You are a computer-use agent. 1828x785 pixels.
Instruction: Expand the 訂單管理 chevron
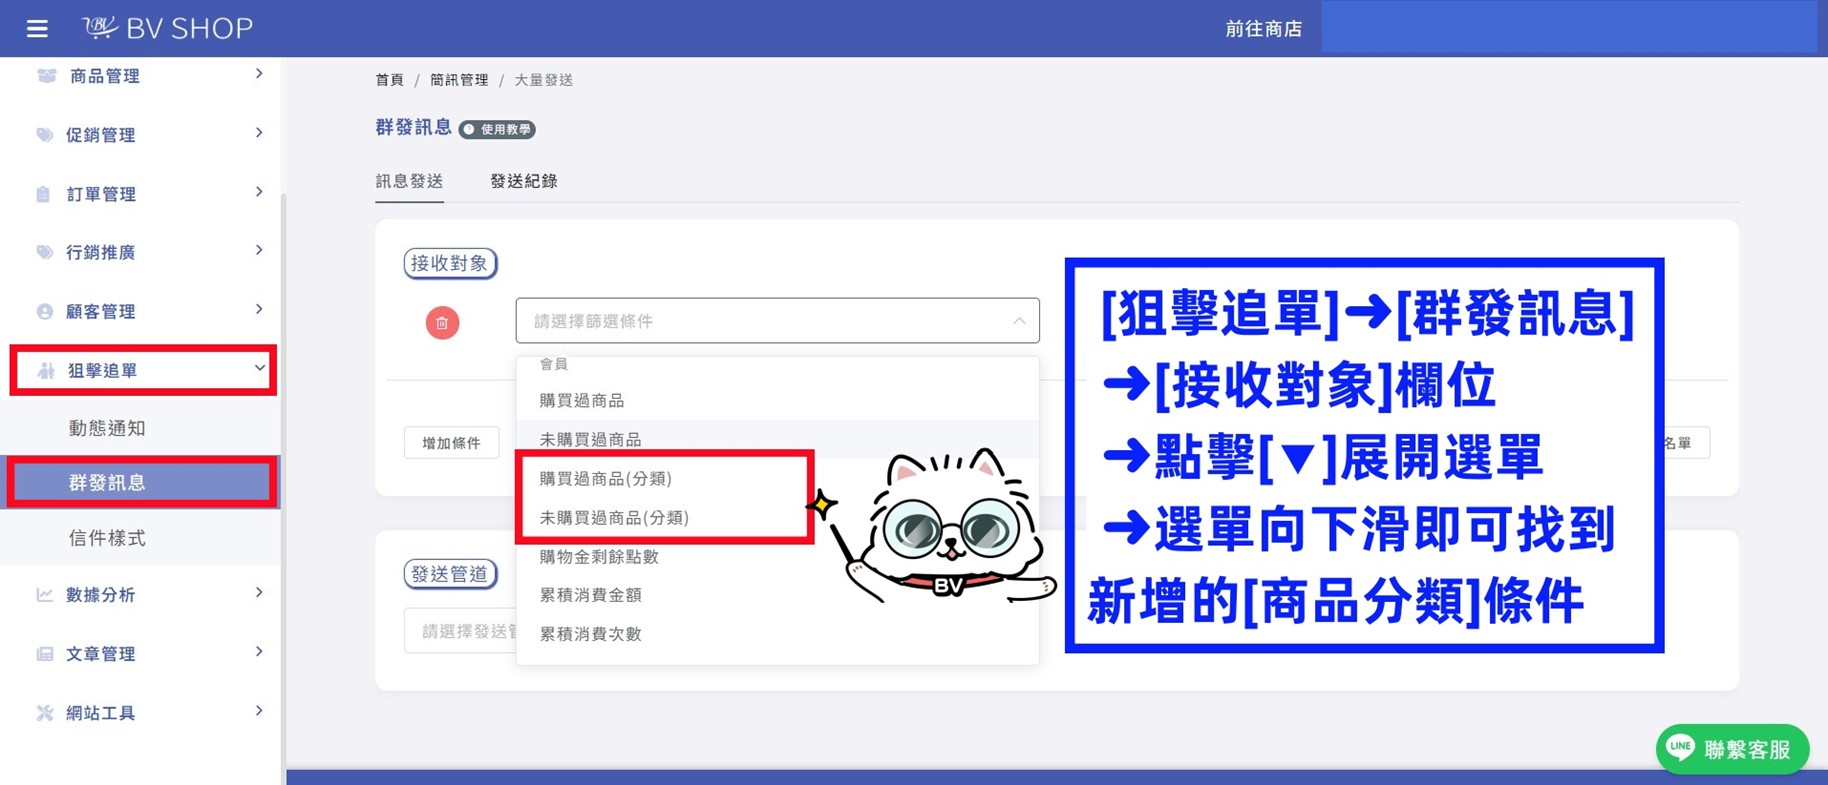259,192
